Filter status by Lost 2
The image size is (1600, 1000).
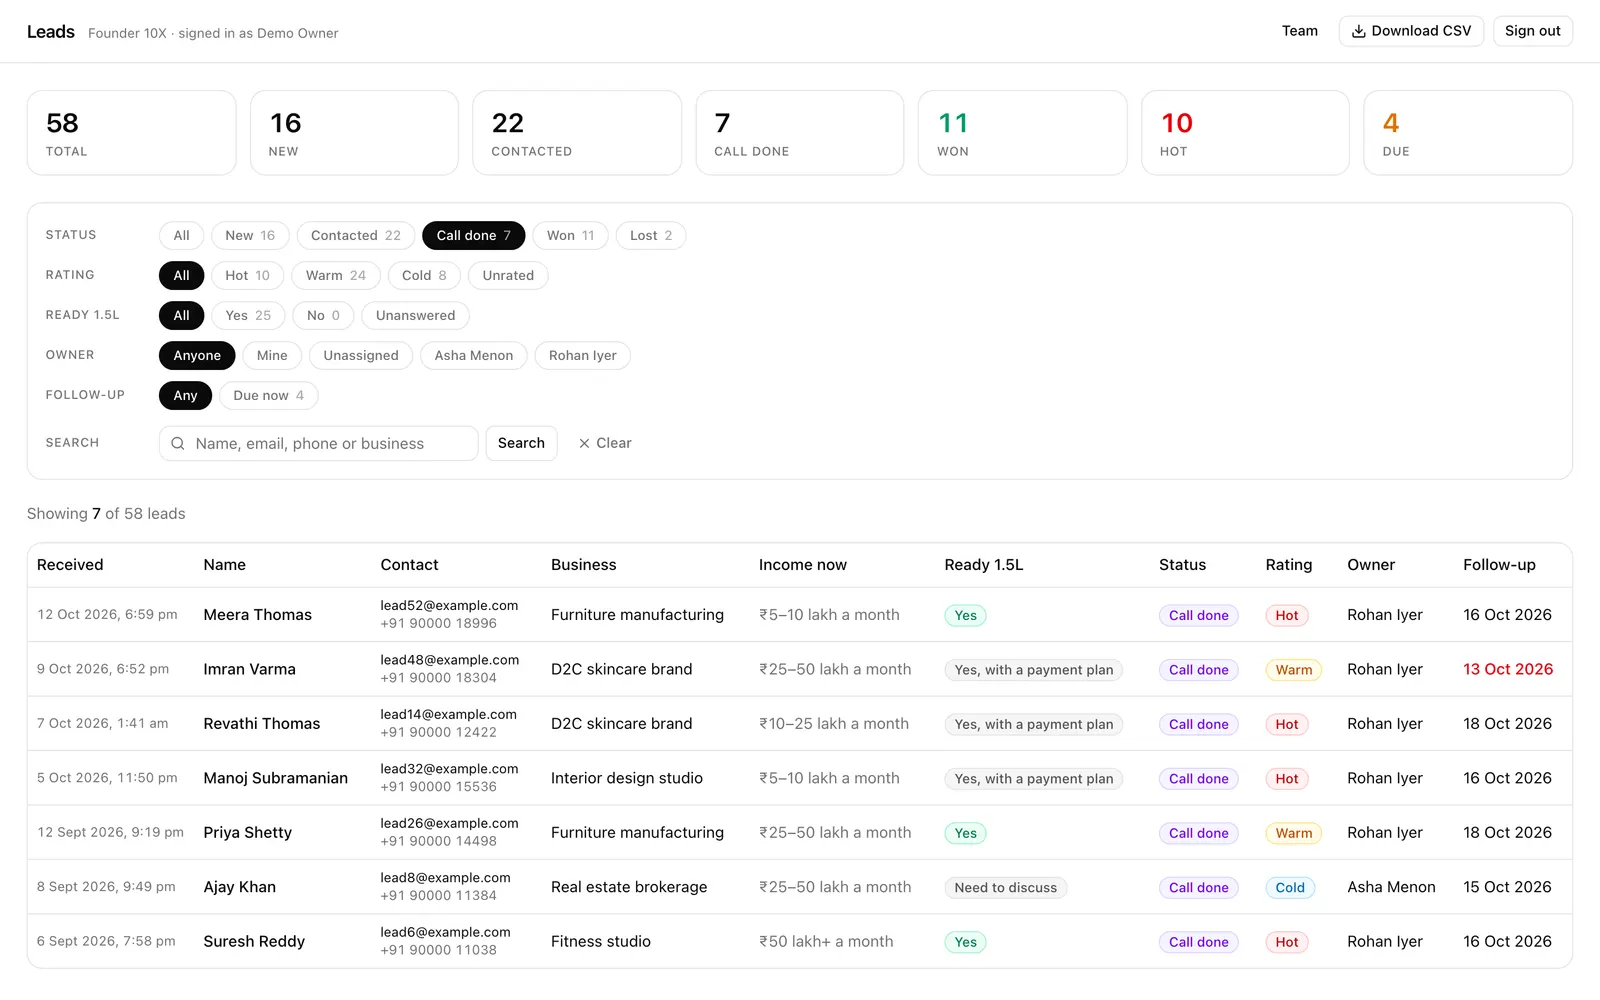click(651, 235)
